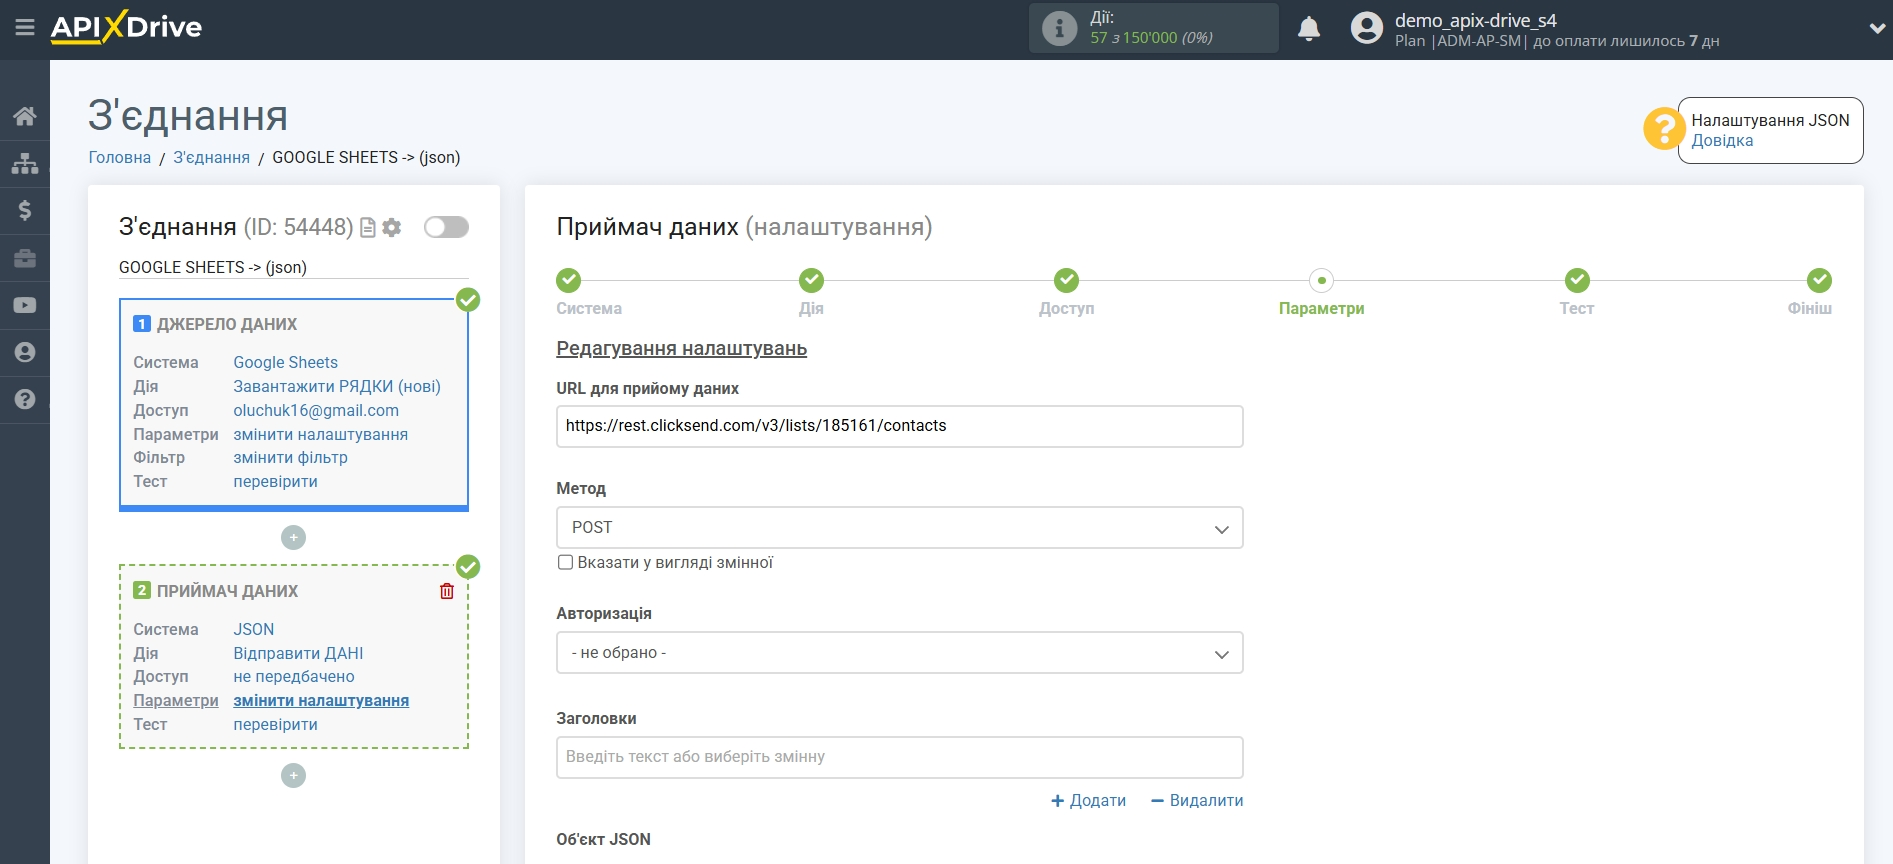The width and height of the screenshot is (1893, 864).
Task: Check Вказати у вигляді змінної
Action: [x=566, y=562]
